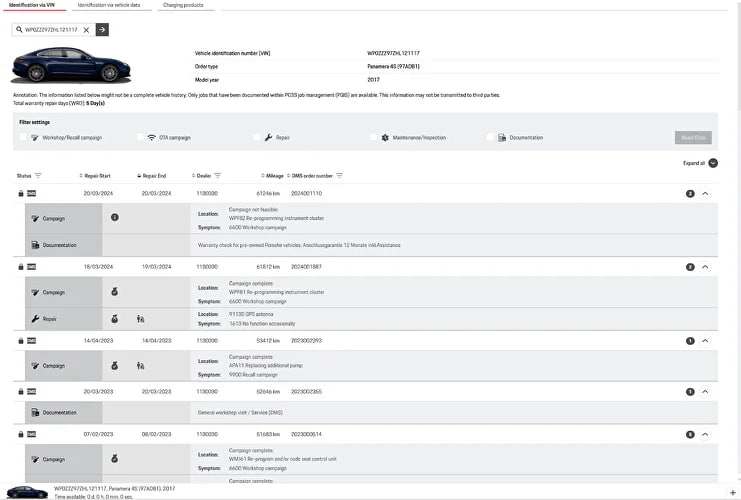
Task: Collapse the 20/03/2023 order row
Action: coord(705,392)
